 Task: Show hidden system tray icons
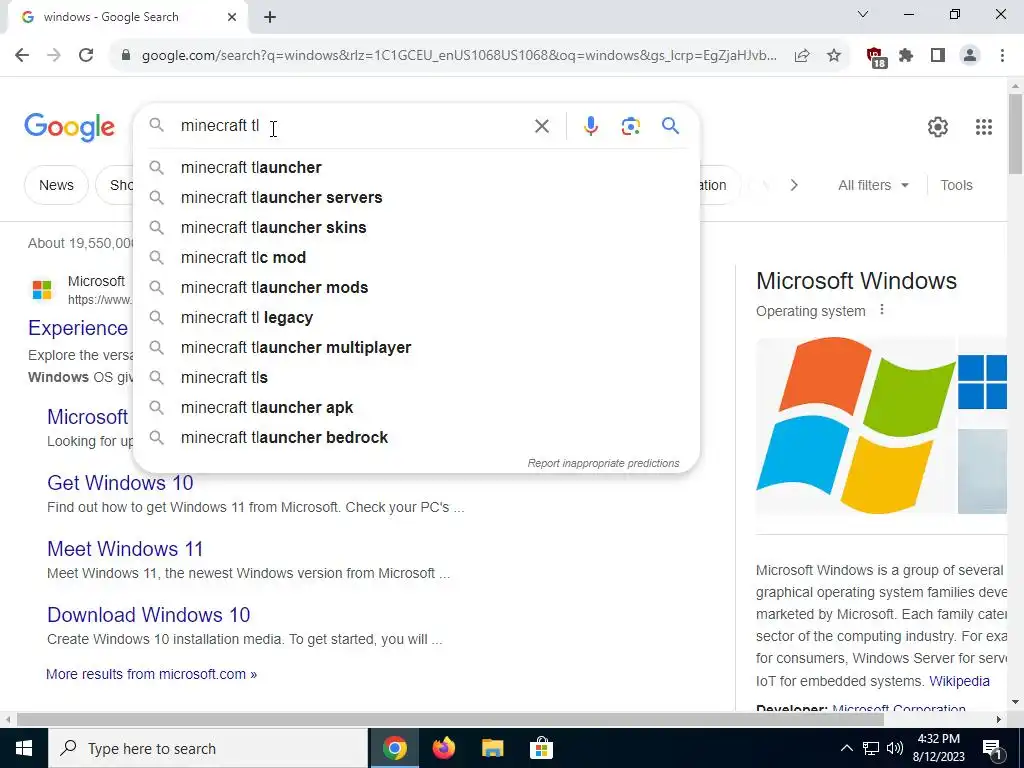pyautogui.click(x=846, y=748)
